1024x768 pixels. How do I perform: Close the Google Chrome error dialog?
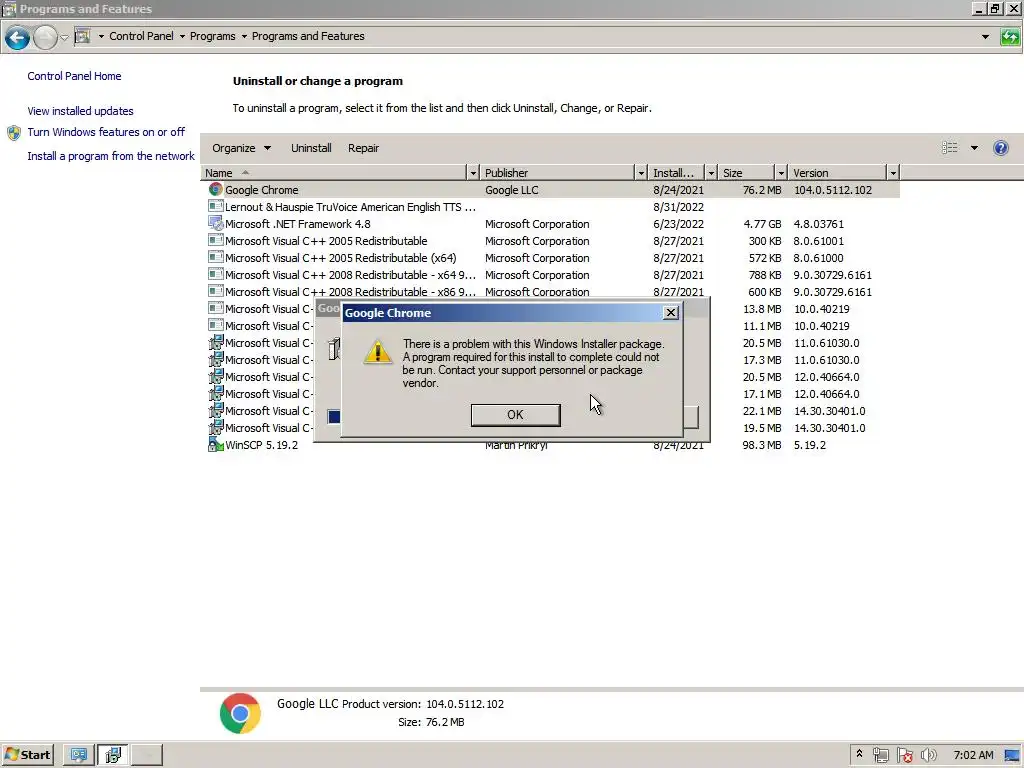(671, 313)
